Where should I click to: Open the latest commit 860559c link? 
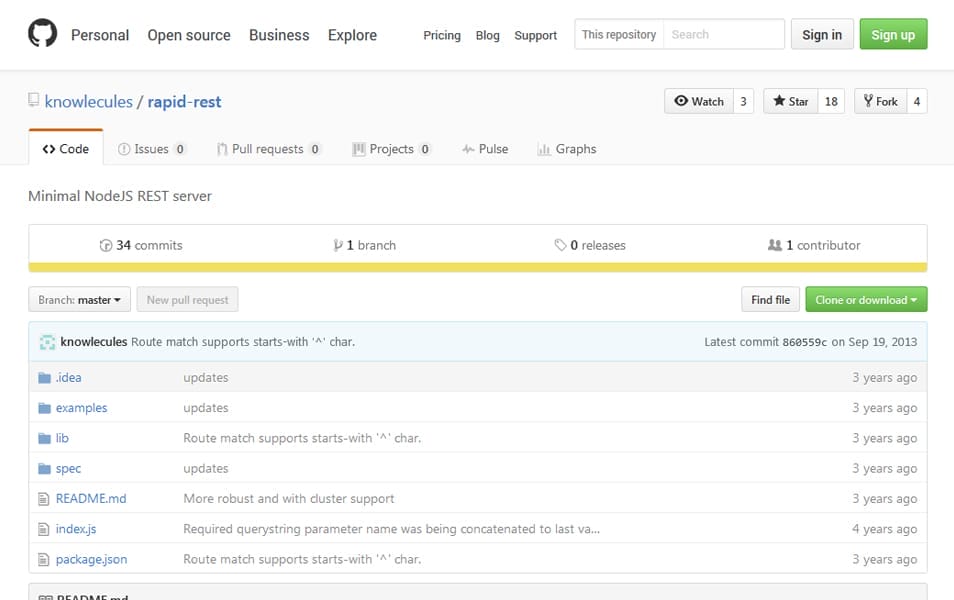pyautogui.click(x=804, y=342)
